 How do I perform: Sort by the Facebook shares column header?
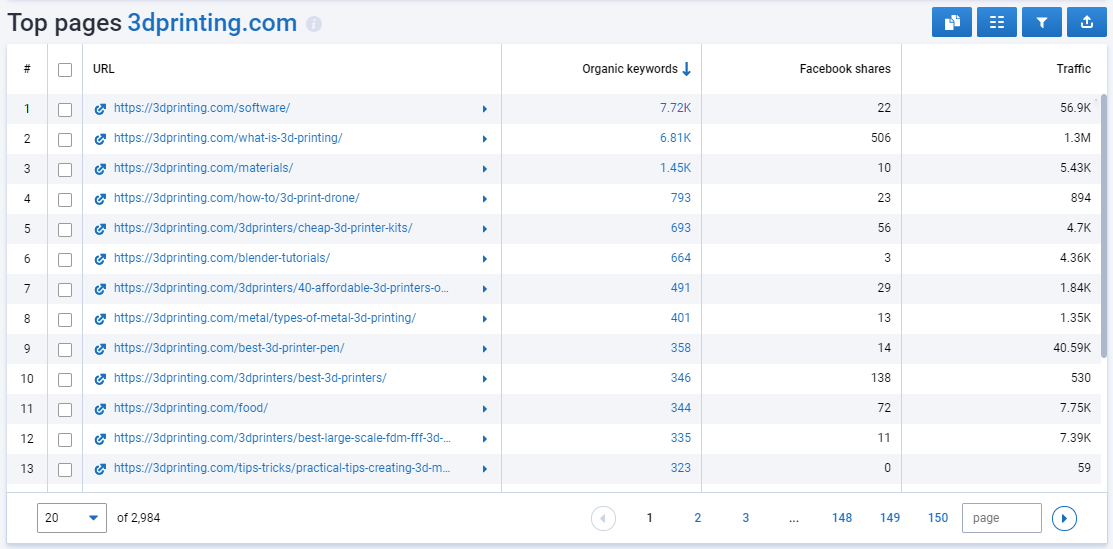(x=845, y=69)
